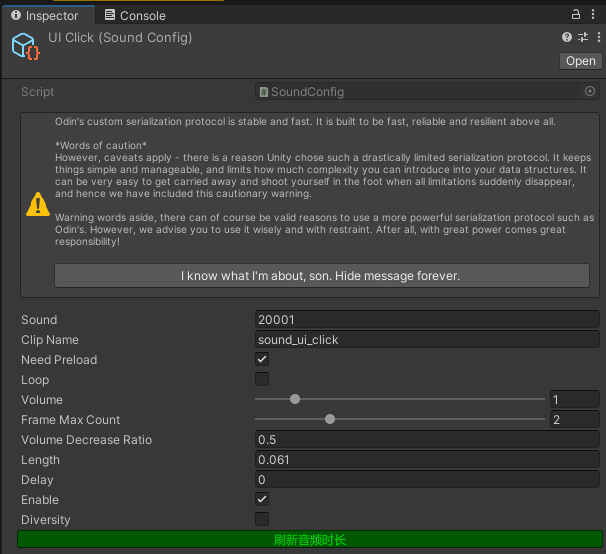Tick the Diversity checkbox
The height and width of the screenshot is (554, 606).
tap(262, 519)
